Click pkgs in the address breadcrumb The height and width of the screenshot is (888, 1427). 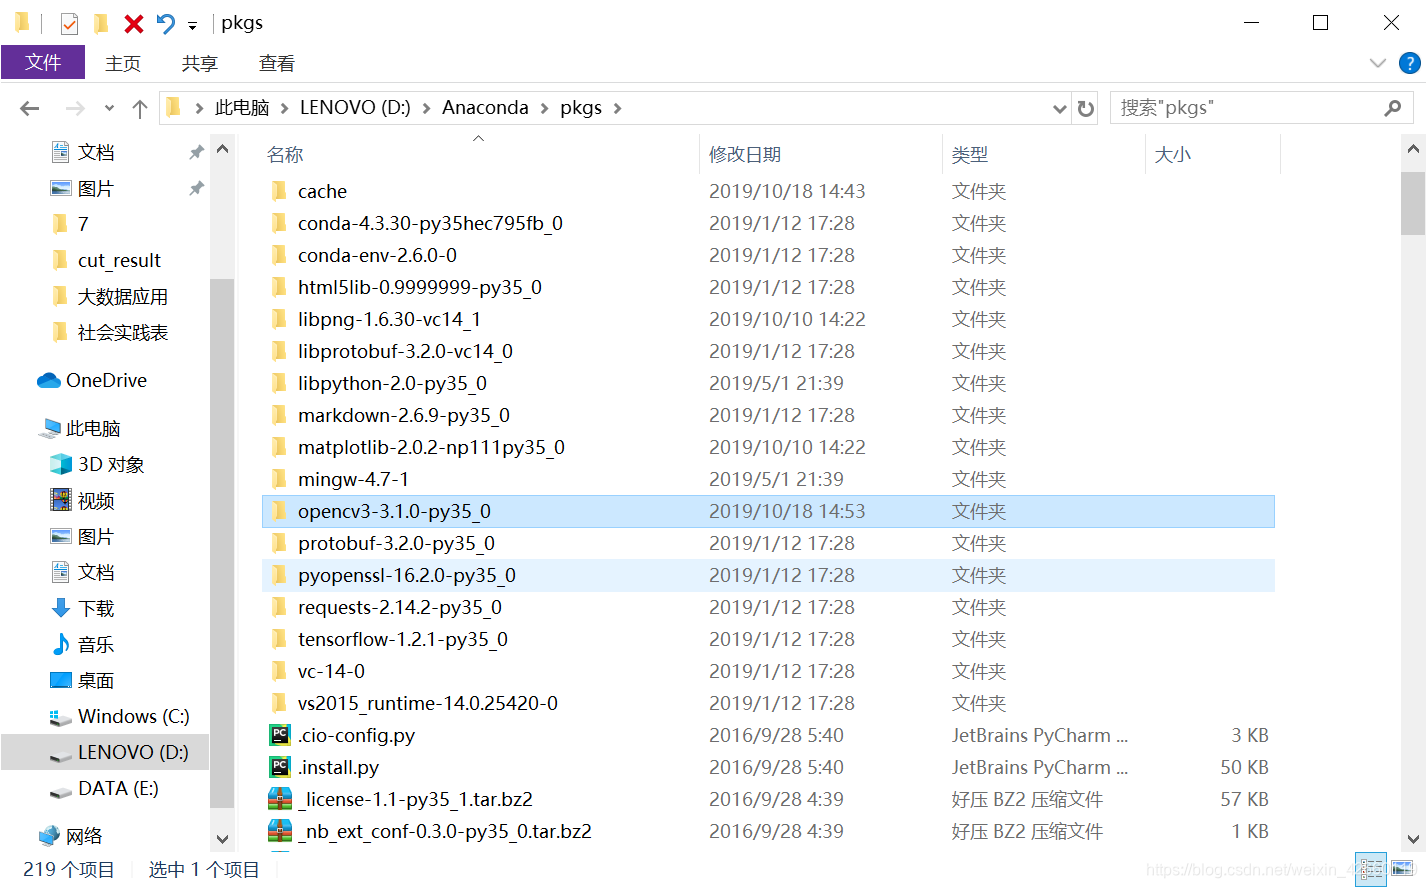pyautogui.click(x=581, y=107)
